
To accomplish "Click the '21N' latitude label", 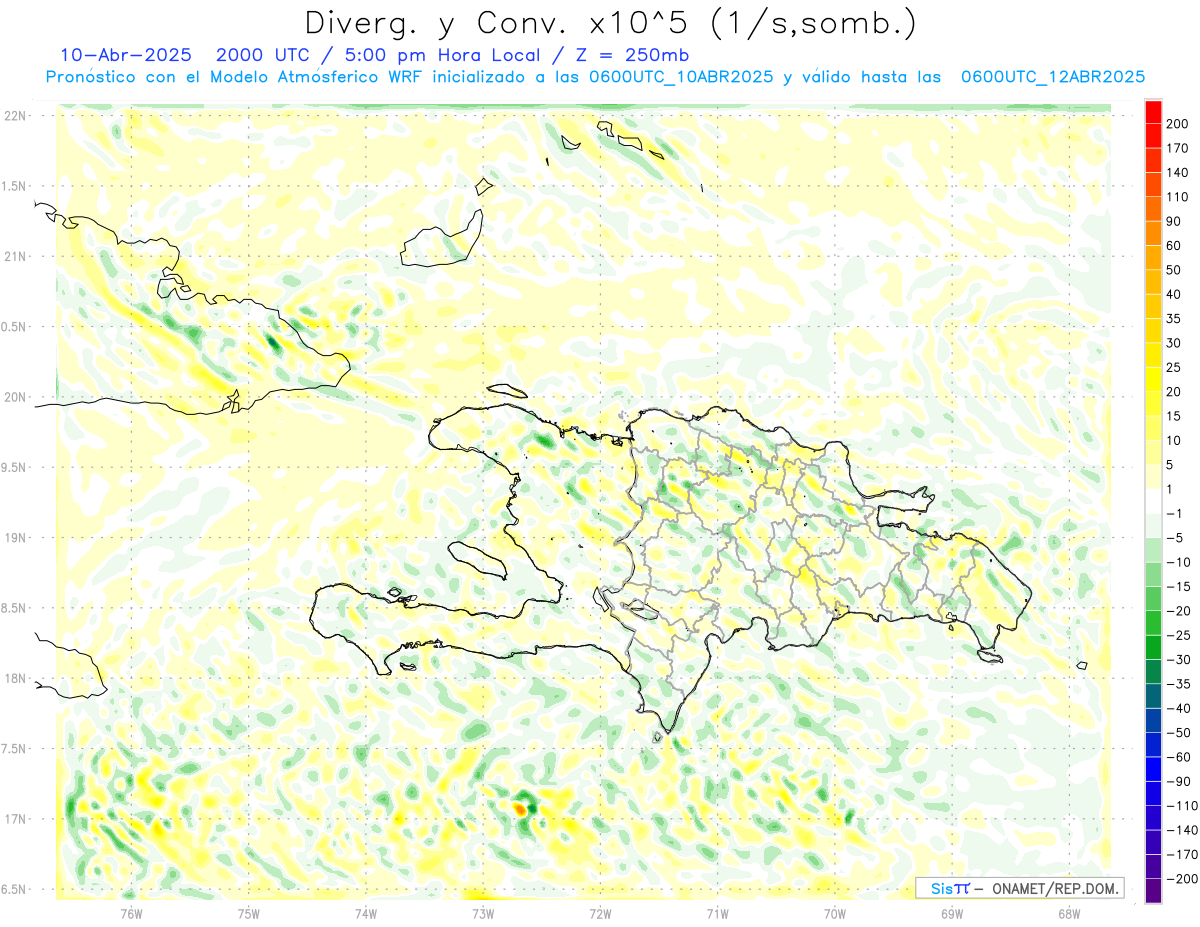I will click(14, 256).
